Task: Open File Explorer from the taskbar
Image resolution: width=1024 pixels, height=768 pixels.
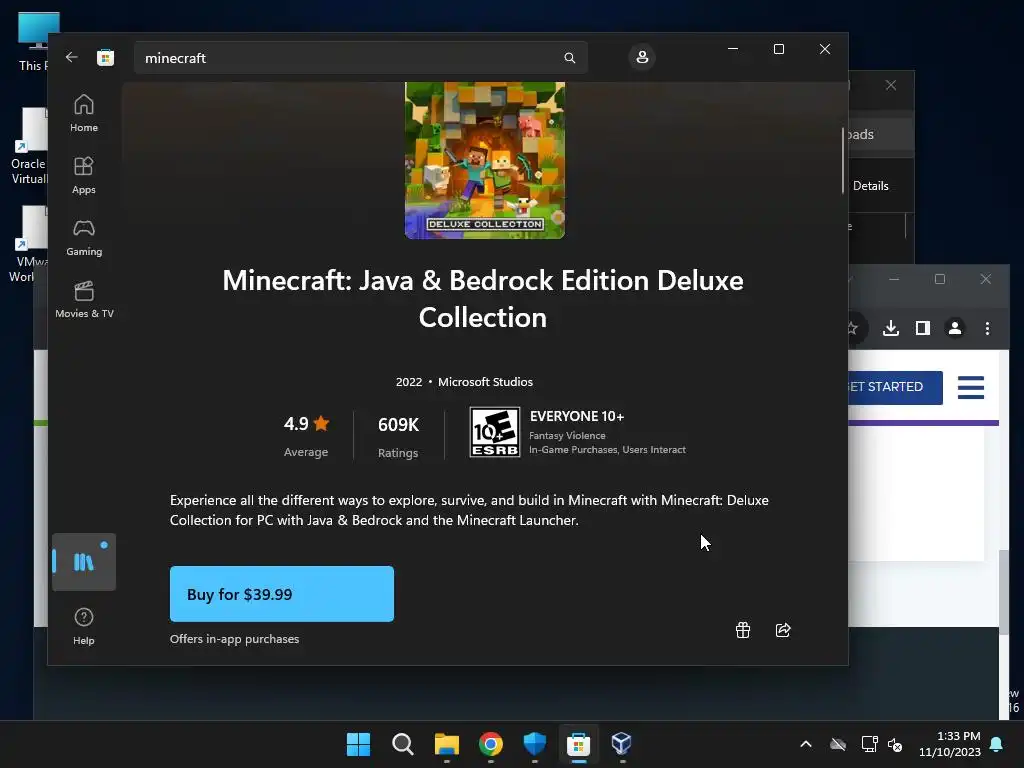Action: point(447,744)
